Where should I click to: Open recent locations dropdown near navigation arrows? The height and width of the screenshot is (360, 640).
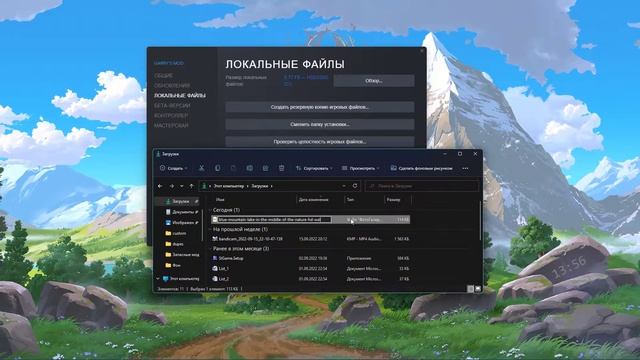point(182,186)
